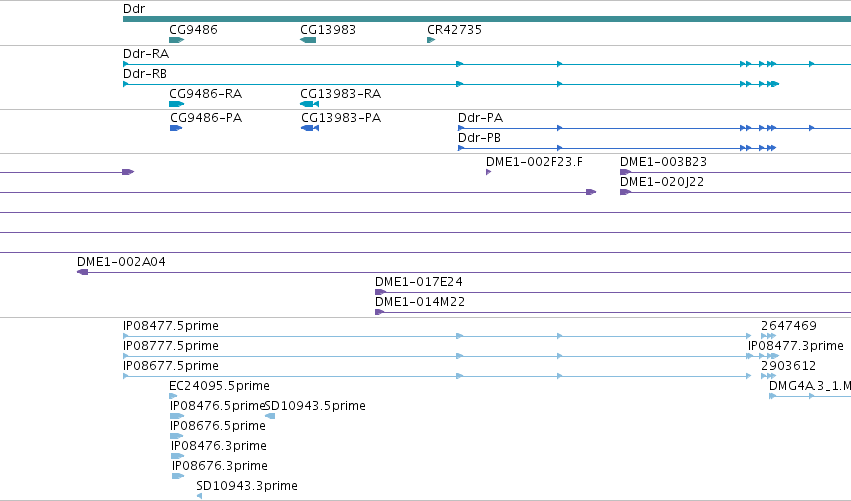This screenshot has width=851, height=501.
Task: Select the Ddr-PA protein label
Action: pyautogui.click(x=480, y=118)
